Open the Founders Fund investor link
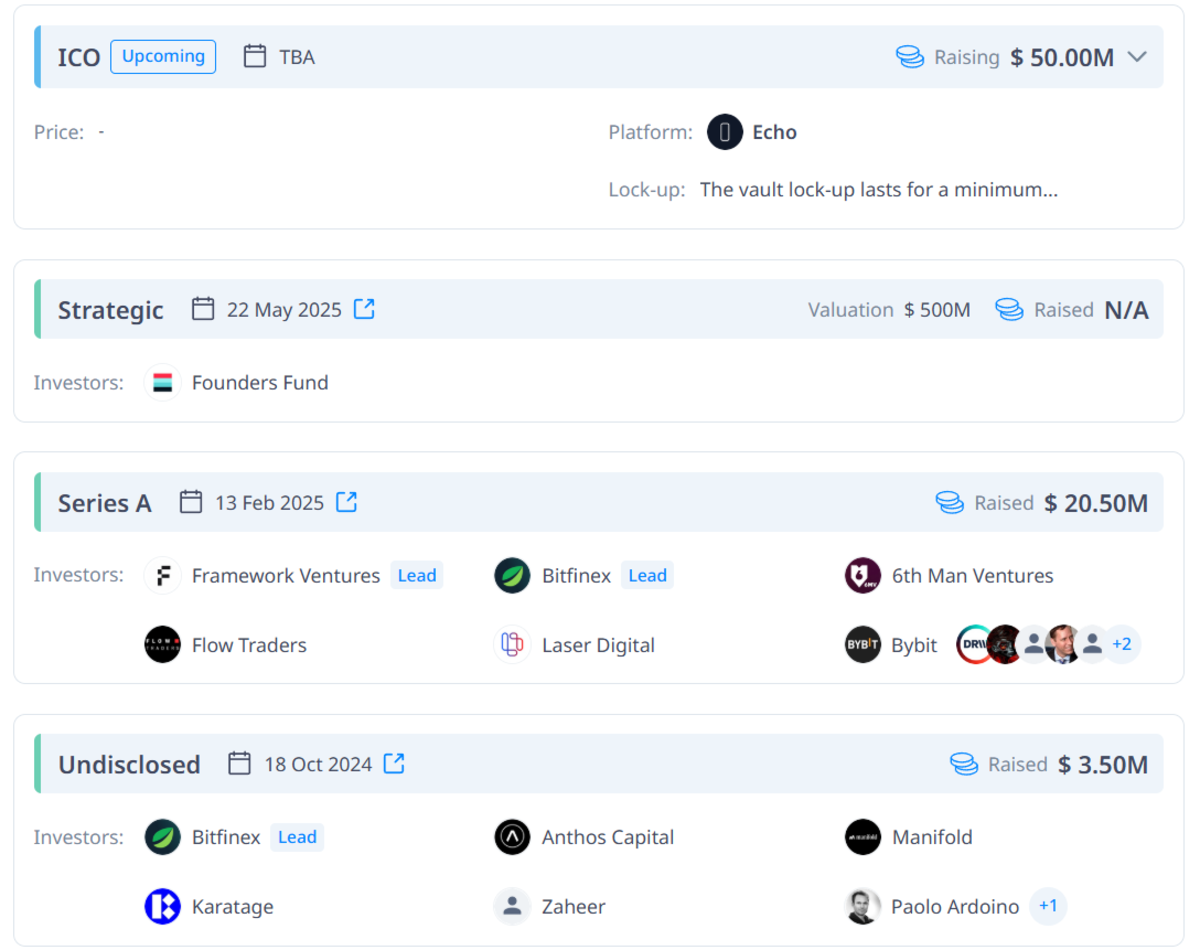This screenshot has width=1200, height=950. click(260, 382)
